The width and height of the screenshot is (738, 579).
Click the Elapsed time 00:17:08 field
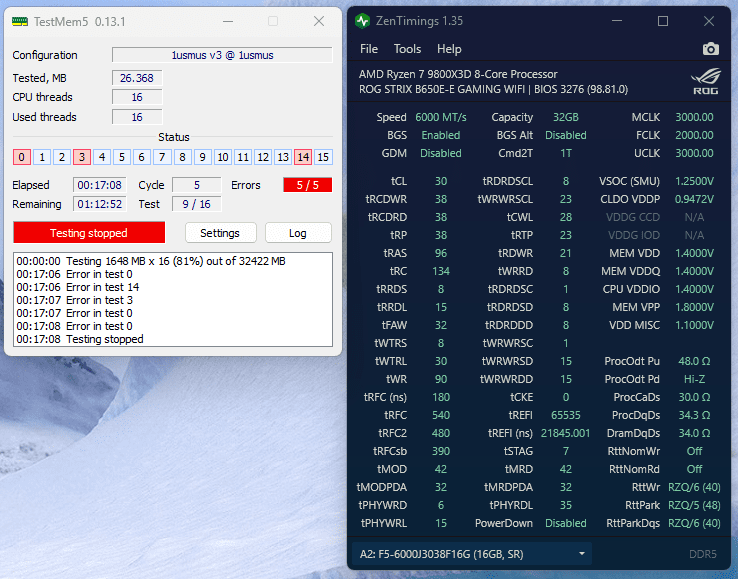[x=99, y=185]
